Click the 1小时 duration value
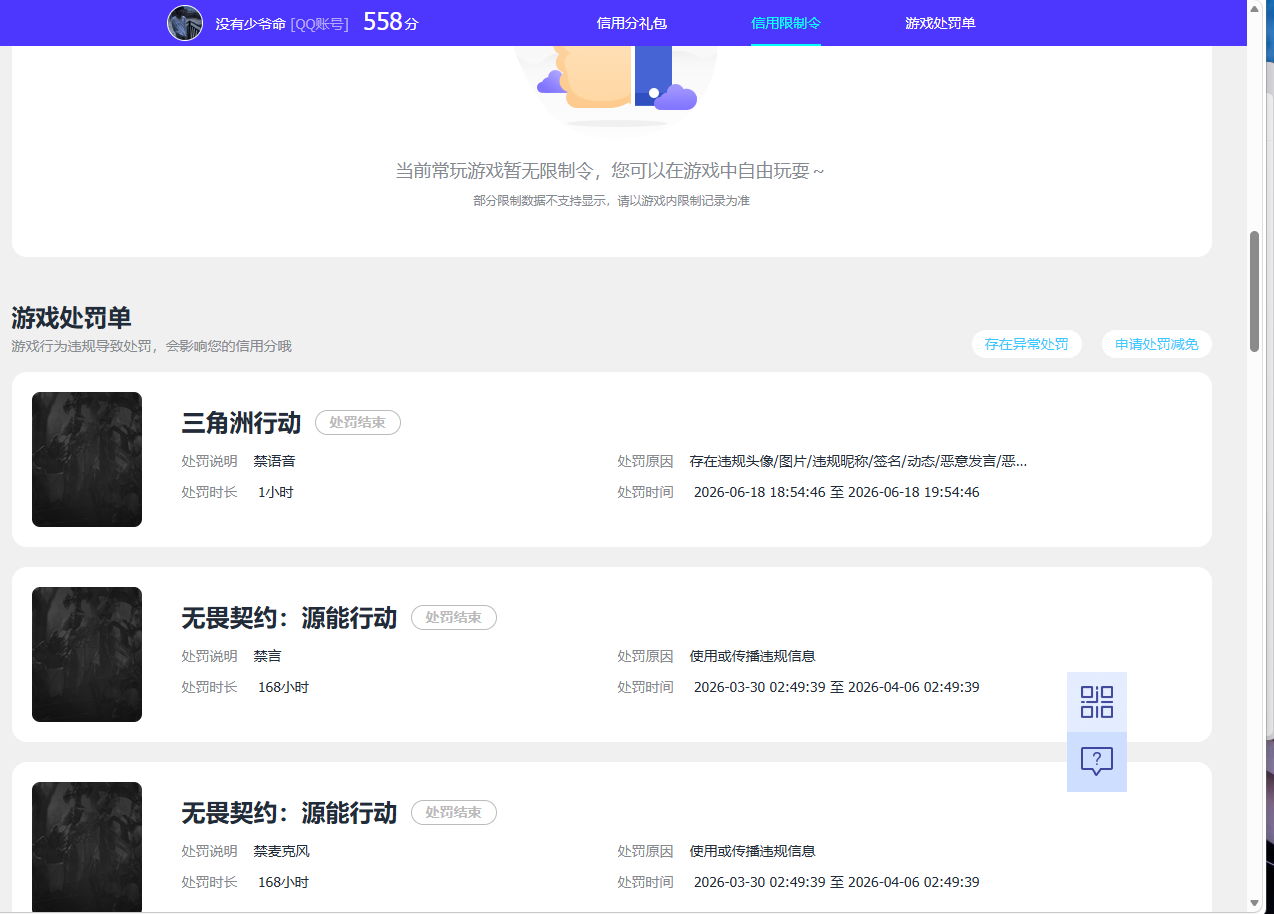 (275, 492)
